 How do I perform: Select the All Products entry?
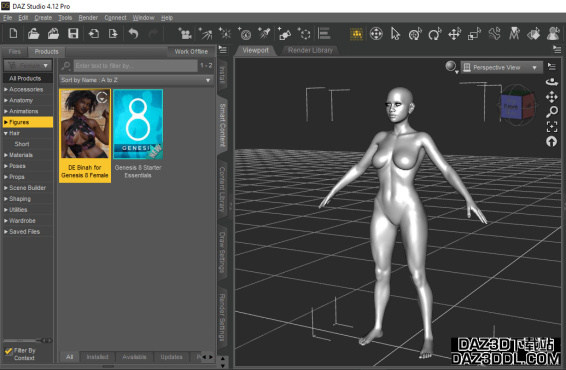28,78
